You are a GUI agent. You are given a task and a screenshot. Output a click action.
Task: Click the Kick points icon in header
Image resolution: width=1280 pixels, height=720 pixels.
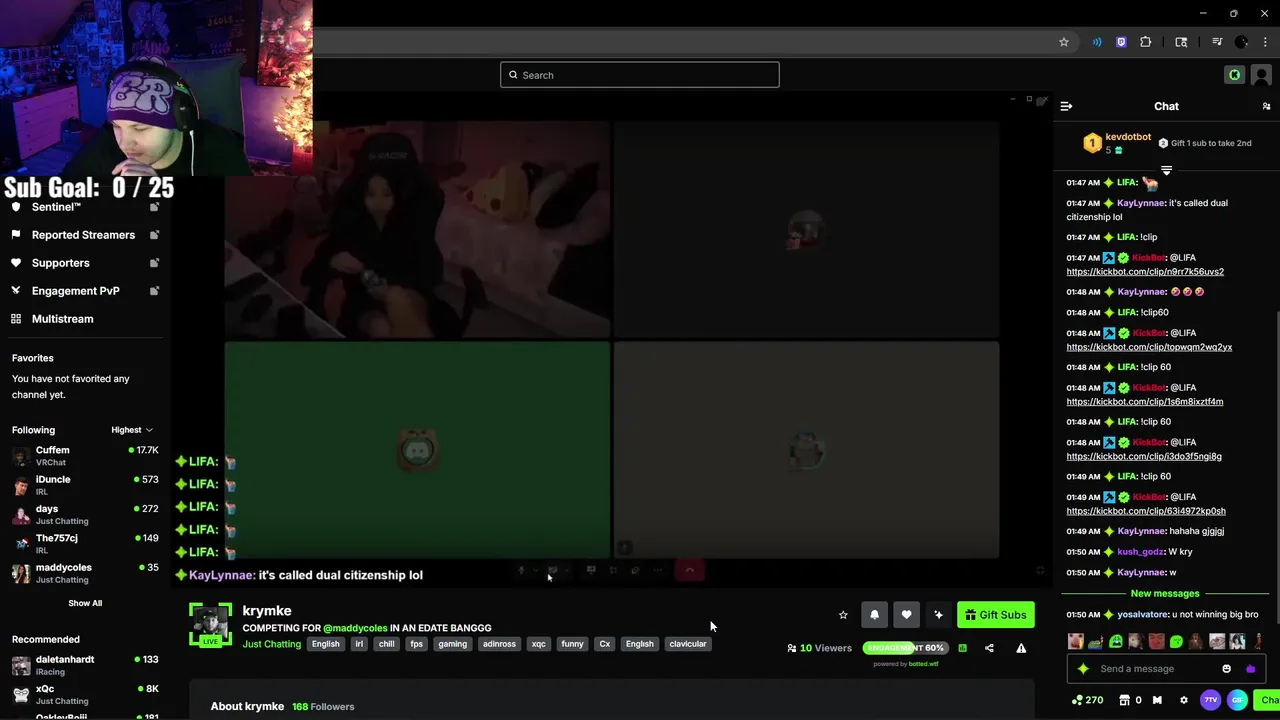(x=1234, y=75)
